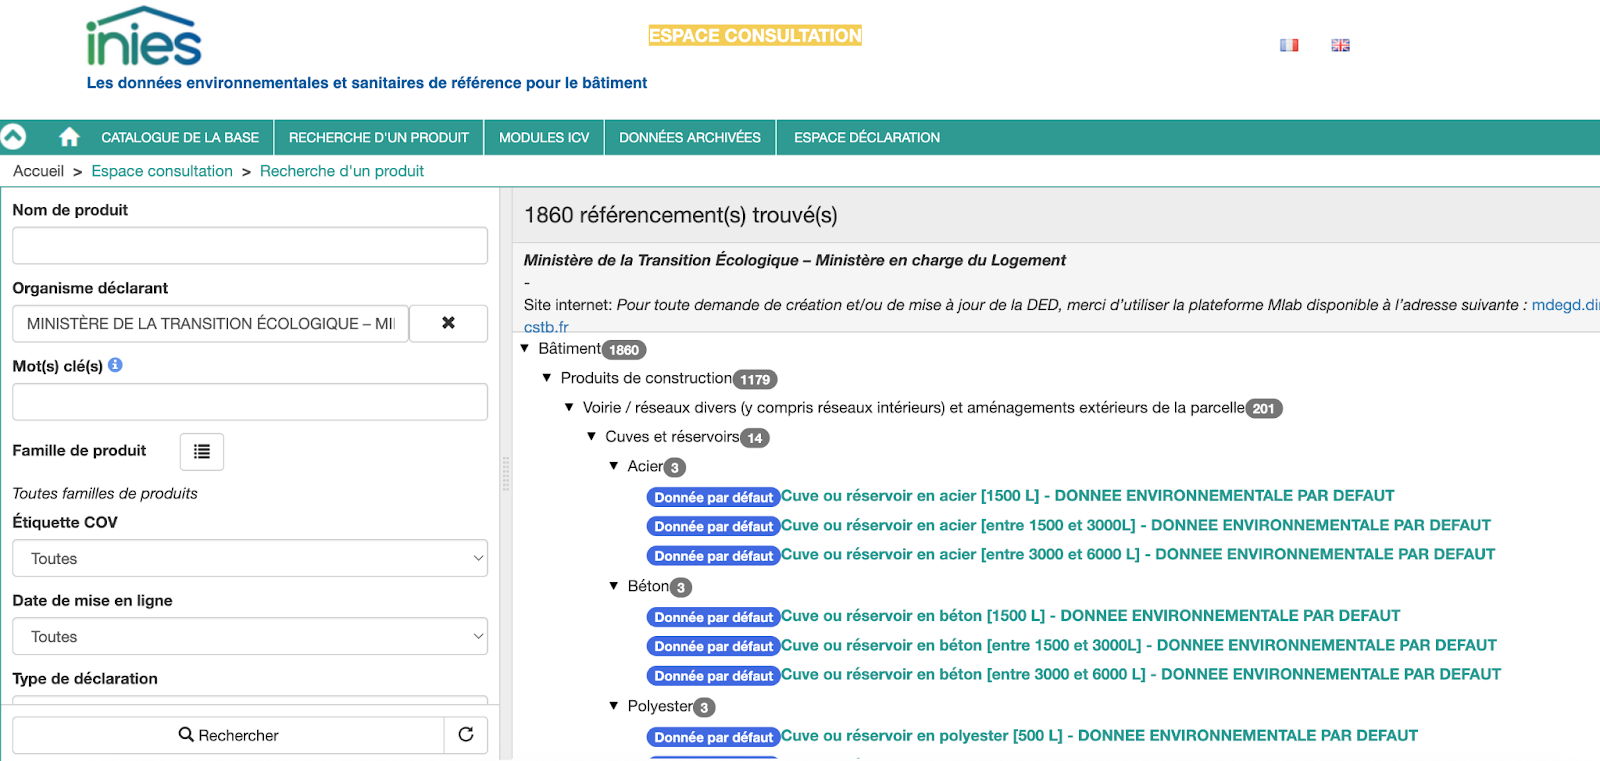Click the Type de déclaration label

[x=85, y=678]
